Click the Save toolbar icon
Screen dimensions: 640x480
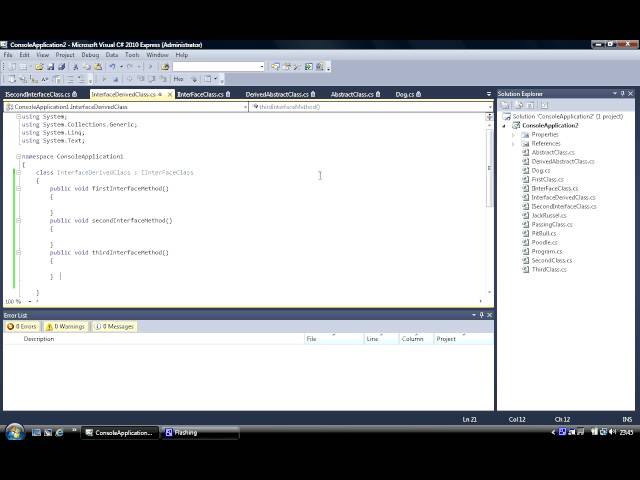[51, 67]
